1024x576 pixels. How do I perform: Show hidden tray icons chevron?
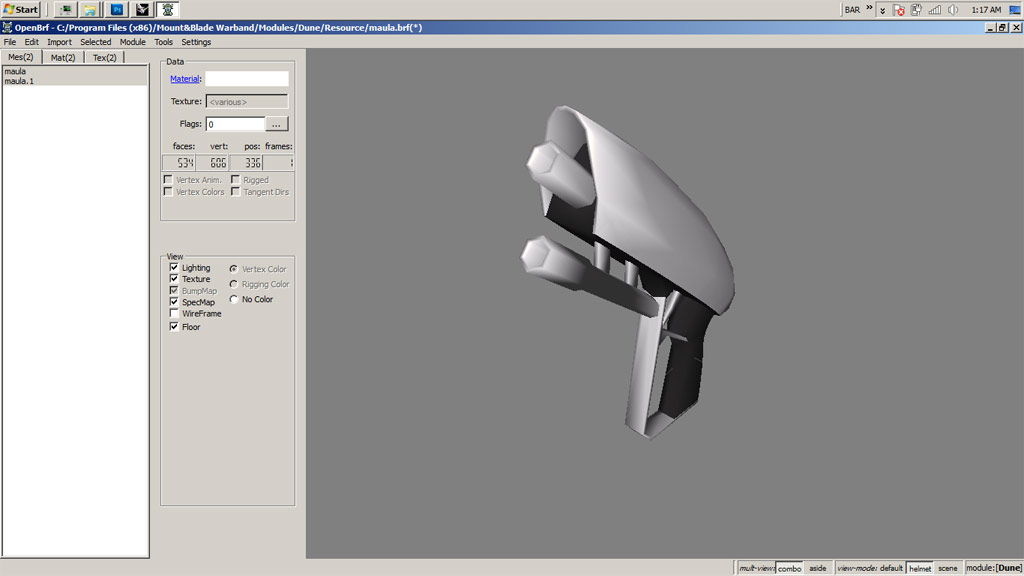pos(884,9)
